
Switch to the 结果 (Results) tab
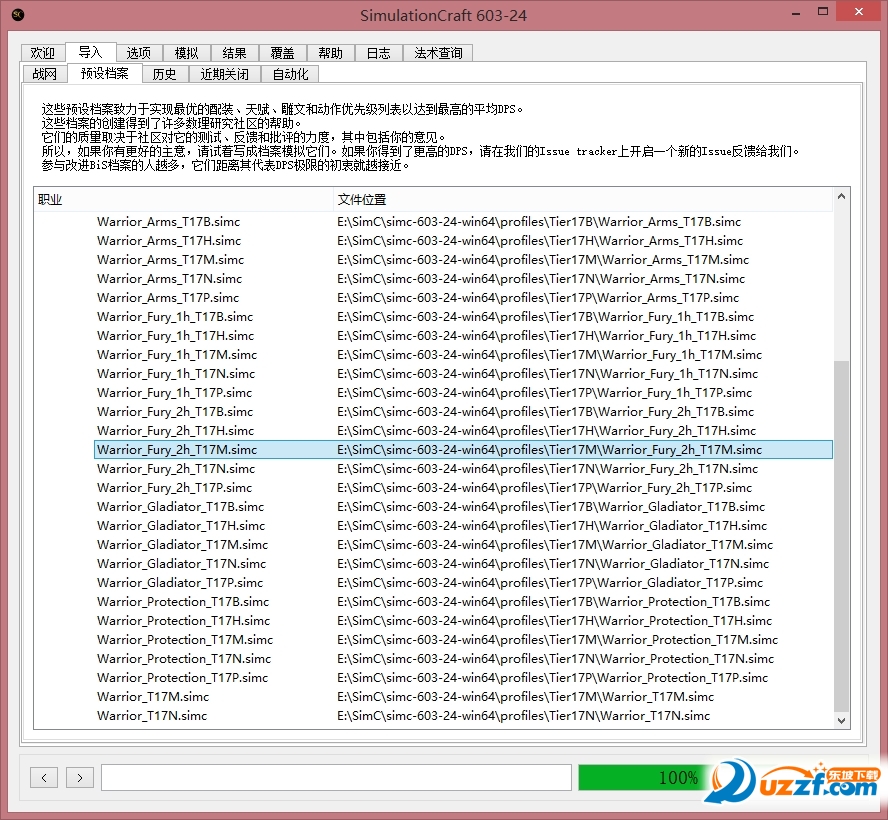(234, 52)
